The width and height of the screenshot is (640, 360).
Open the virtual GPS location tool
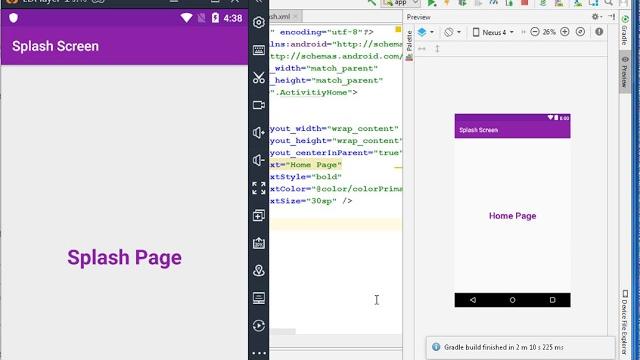pyautogui.click(x=258, y=270)
